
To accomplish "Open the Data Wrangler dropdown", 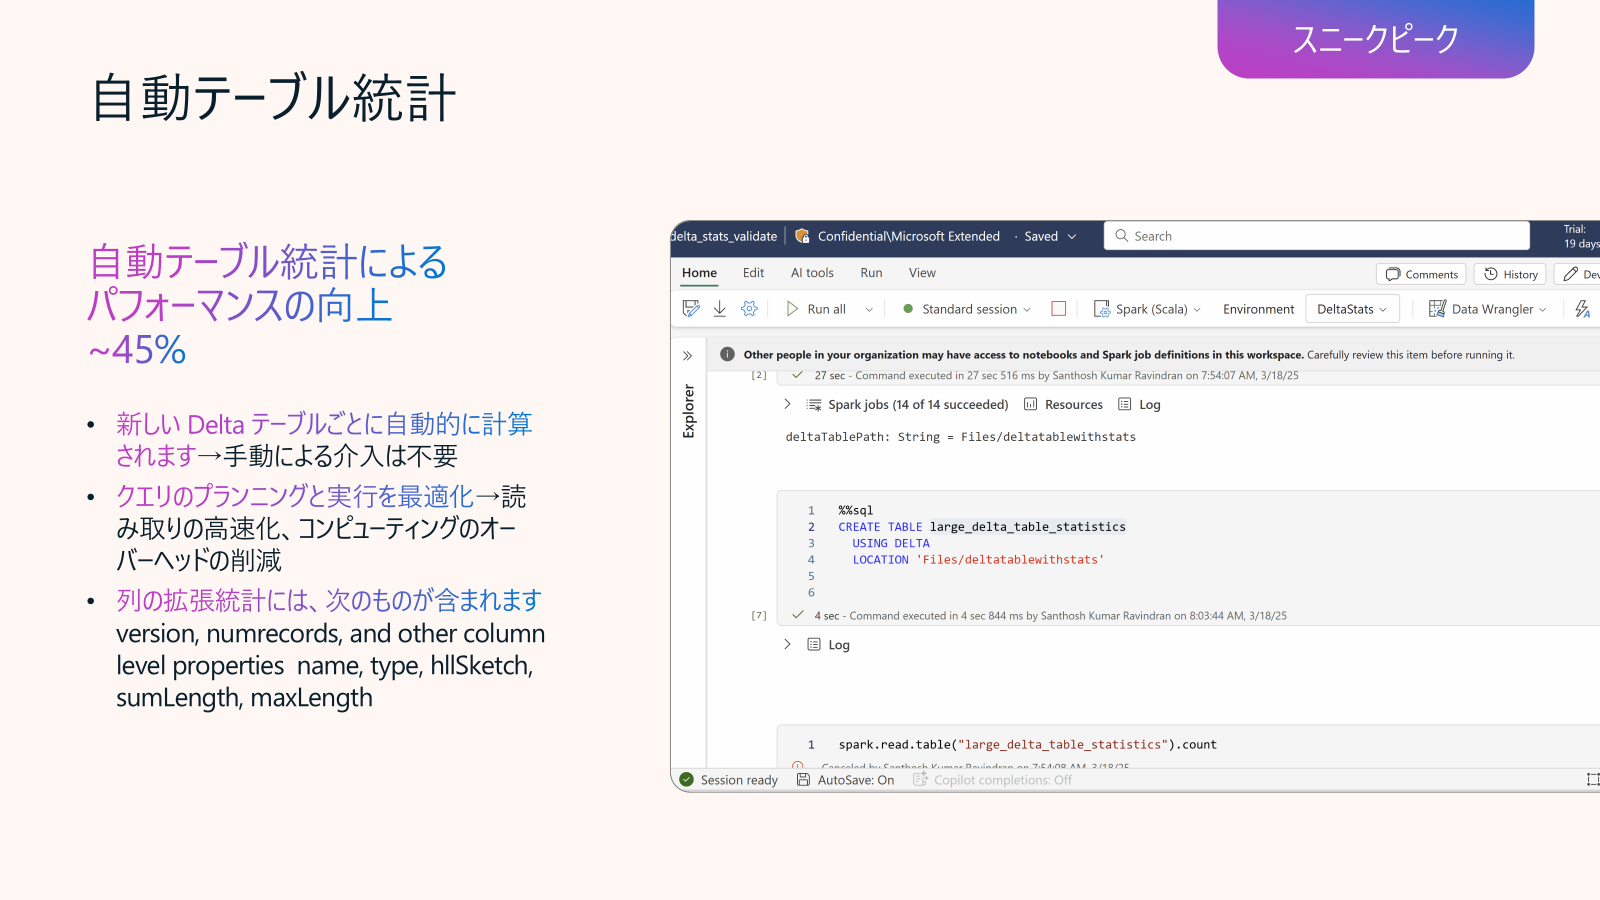I will point(1488,309).
